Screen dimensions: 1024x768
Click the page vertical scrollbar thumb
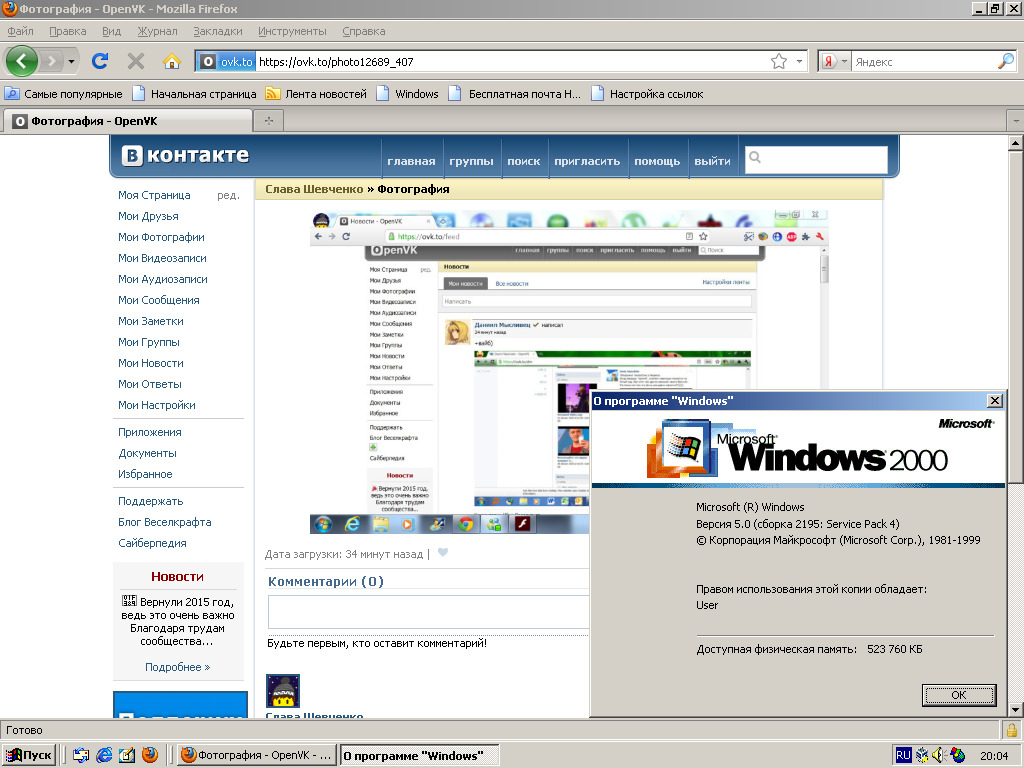(x=1016, y=317)
